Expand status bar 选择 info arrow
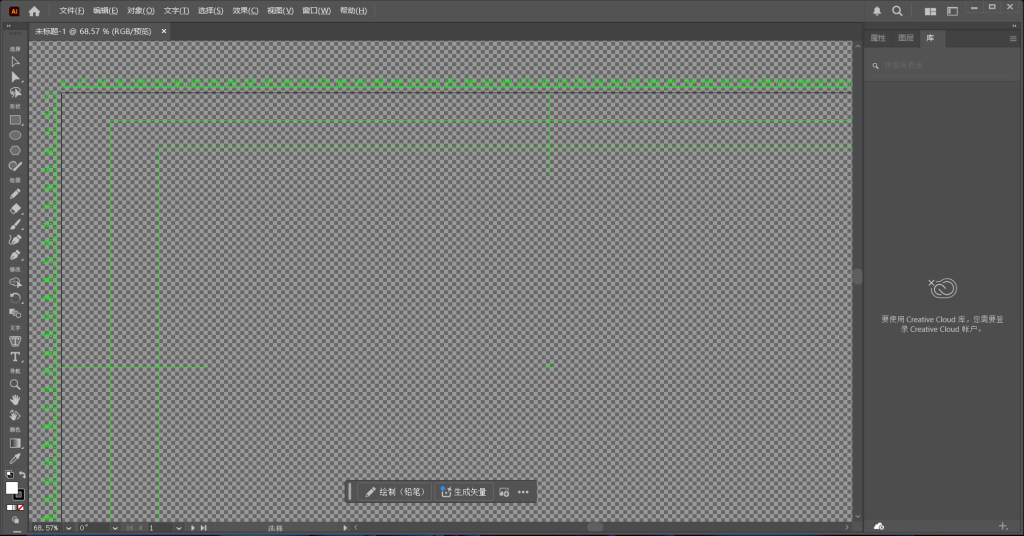The width and height of the screenshot is (1024, 536). coord(345,528)
